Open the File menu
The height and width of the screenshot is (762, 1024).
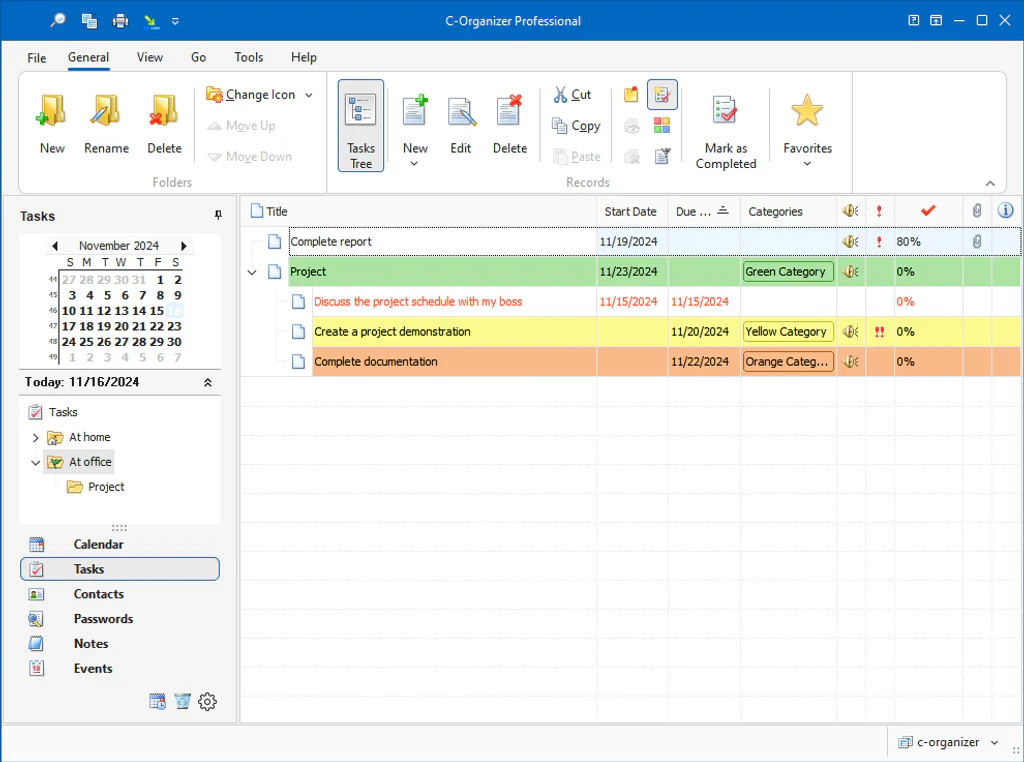37,57
